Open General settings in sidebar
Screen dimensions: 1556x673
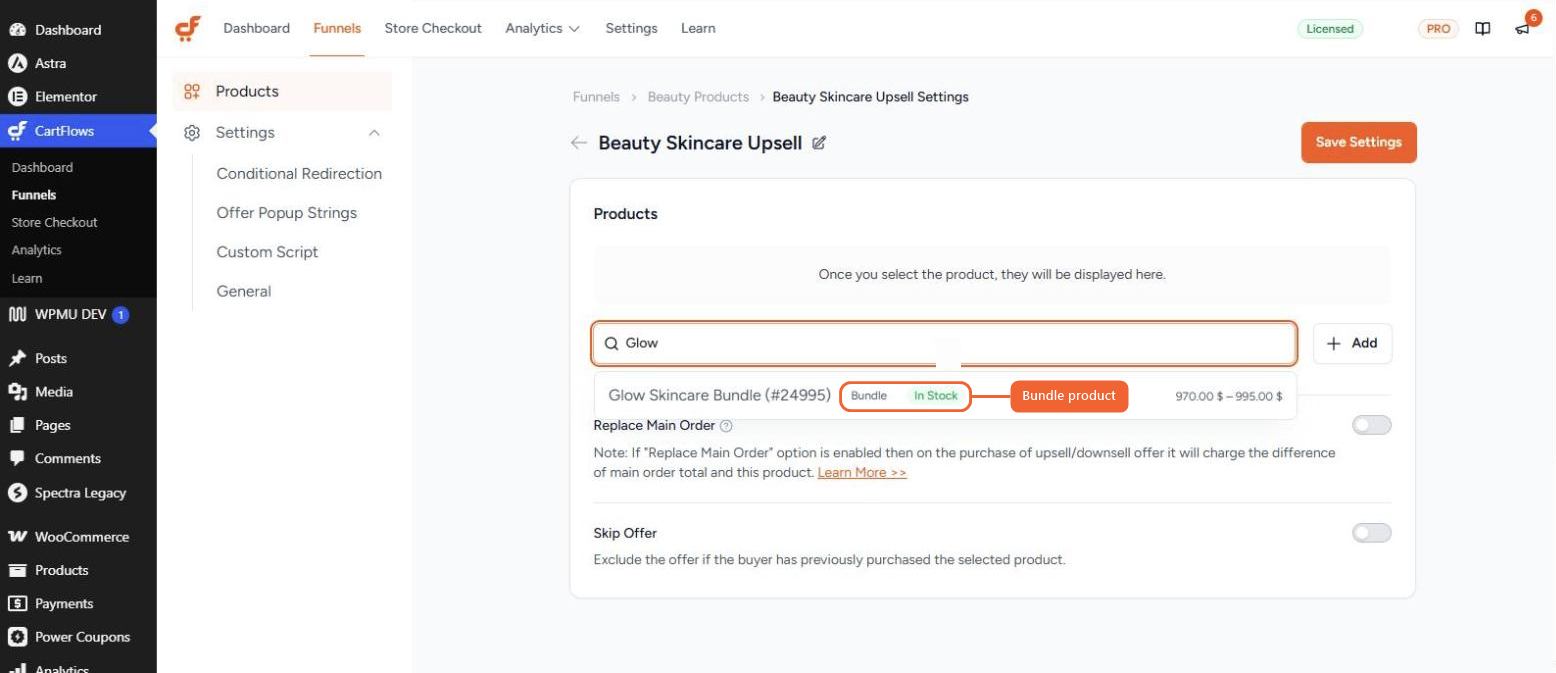click(x=244, y=292)
